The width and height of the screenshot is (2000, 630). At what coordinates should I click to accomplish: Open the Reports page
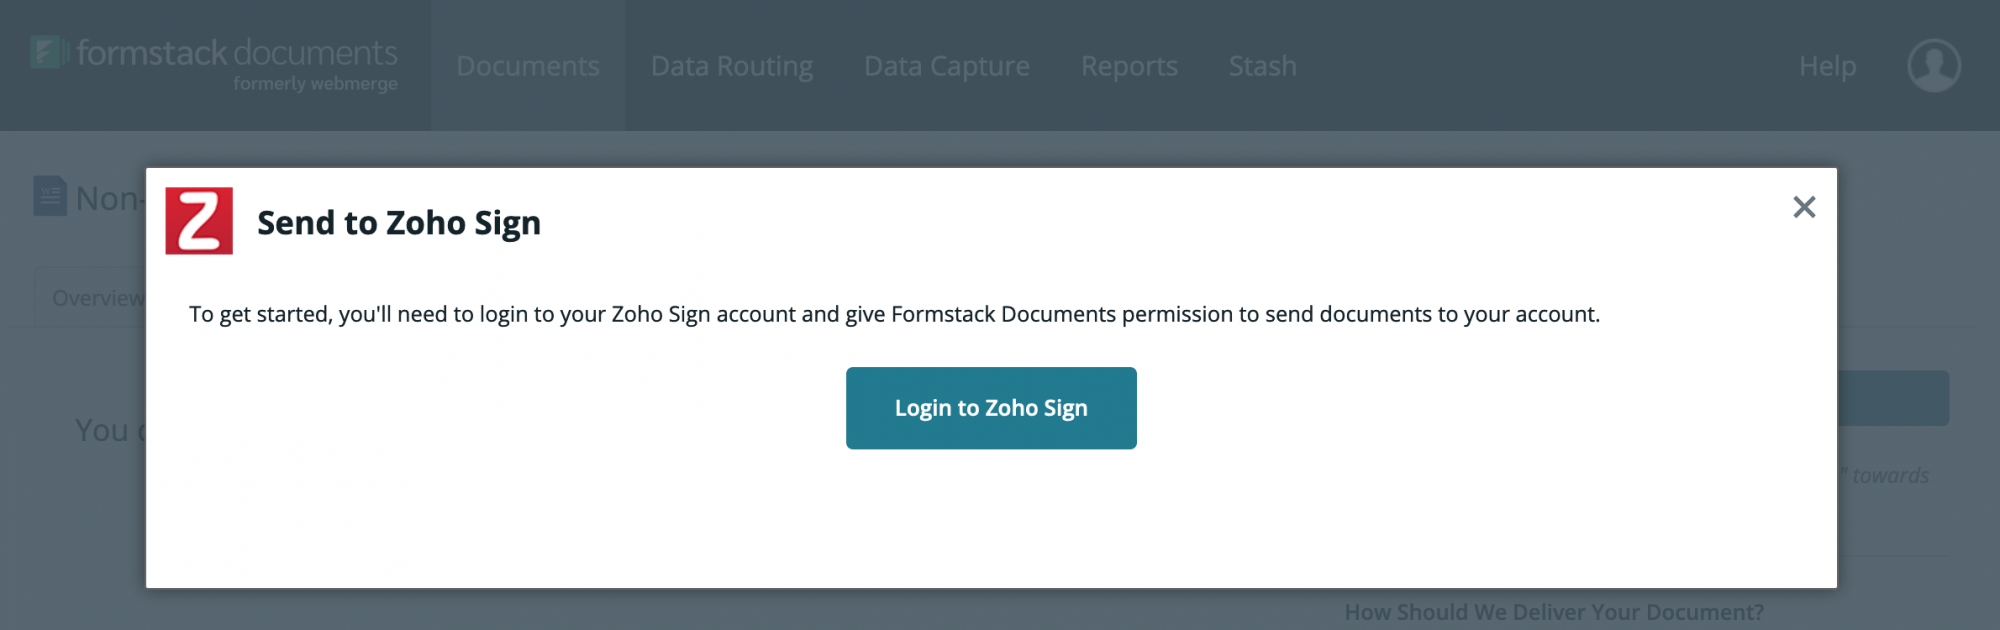click(1129, 66)
